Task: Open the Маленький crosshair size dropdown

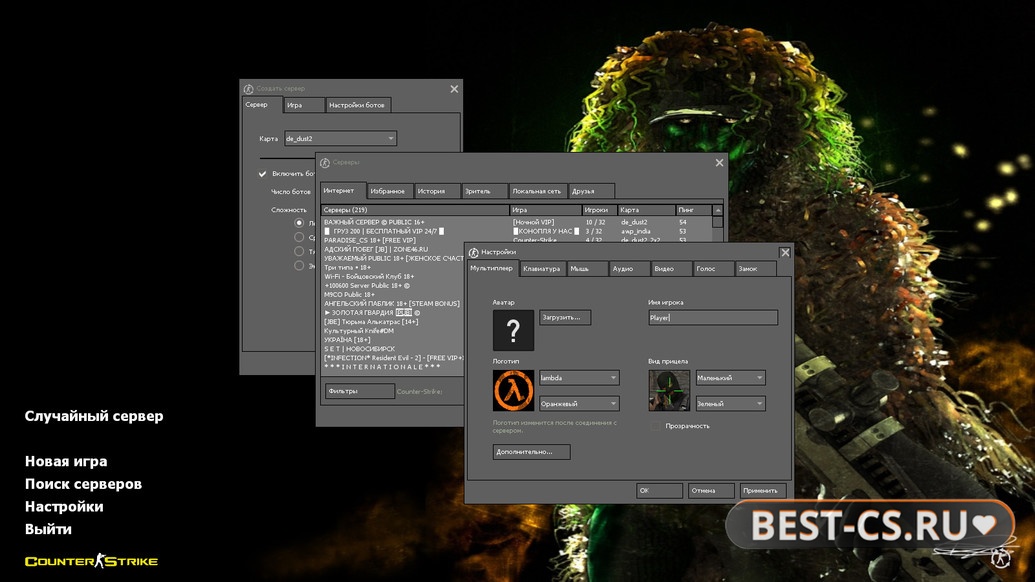Action: pos(730,377)
